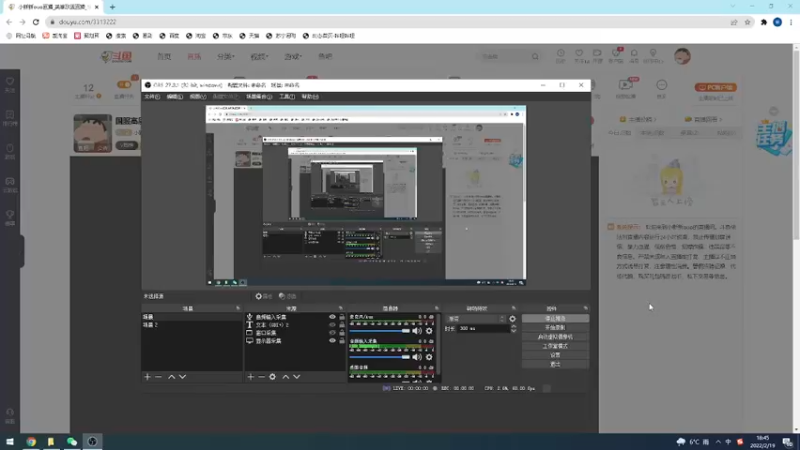
Task: Lock the Text (GDI+) 2 source
Action: pos(342,324)
